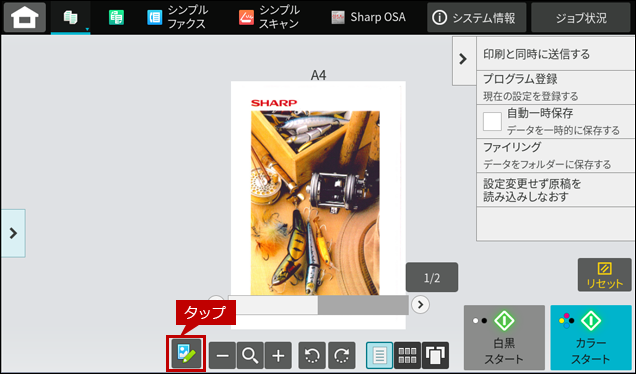The width and height of the screenshot is (636, 374).
Task: Tap the image edit icon
Action: pyautogui.click(x=186, y=353)
